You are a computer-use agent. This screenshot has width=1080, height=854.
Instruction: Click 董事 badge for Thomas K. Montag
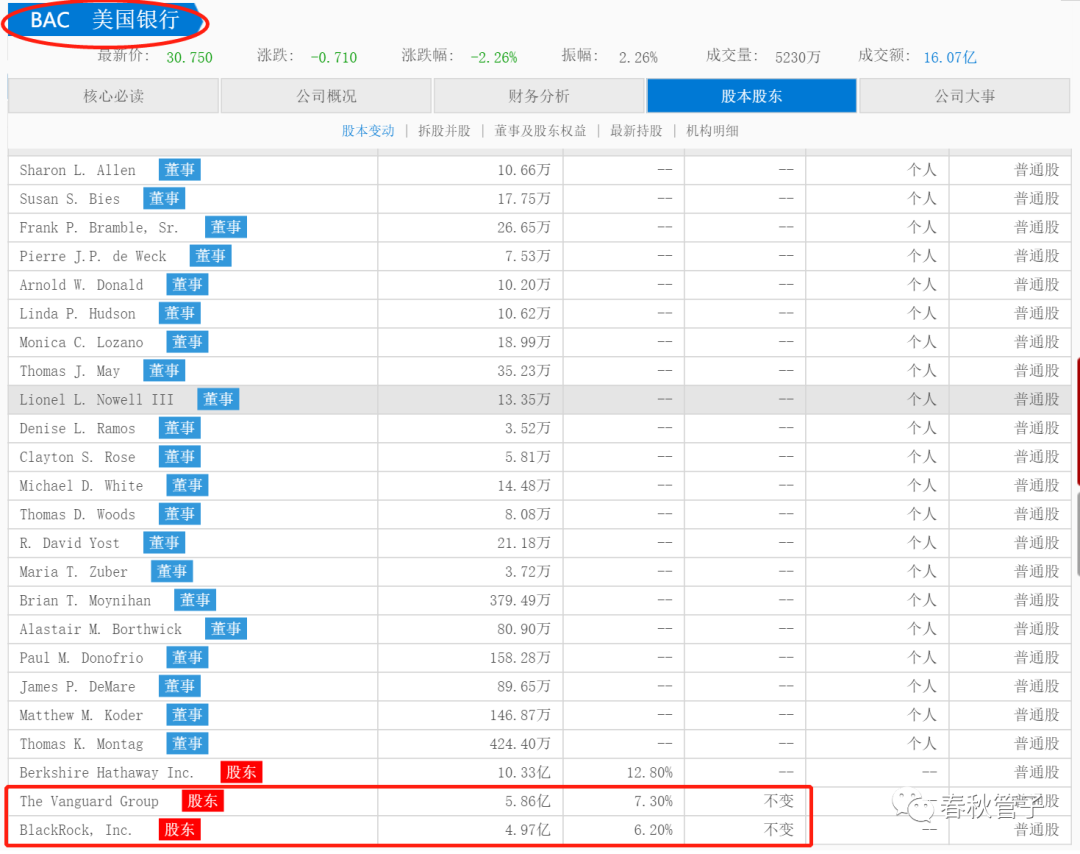point(187,744)
